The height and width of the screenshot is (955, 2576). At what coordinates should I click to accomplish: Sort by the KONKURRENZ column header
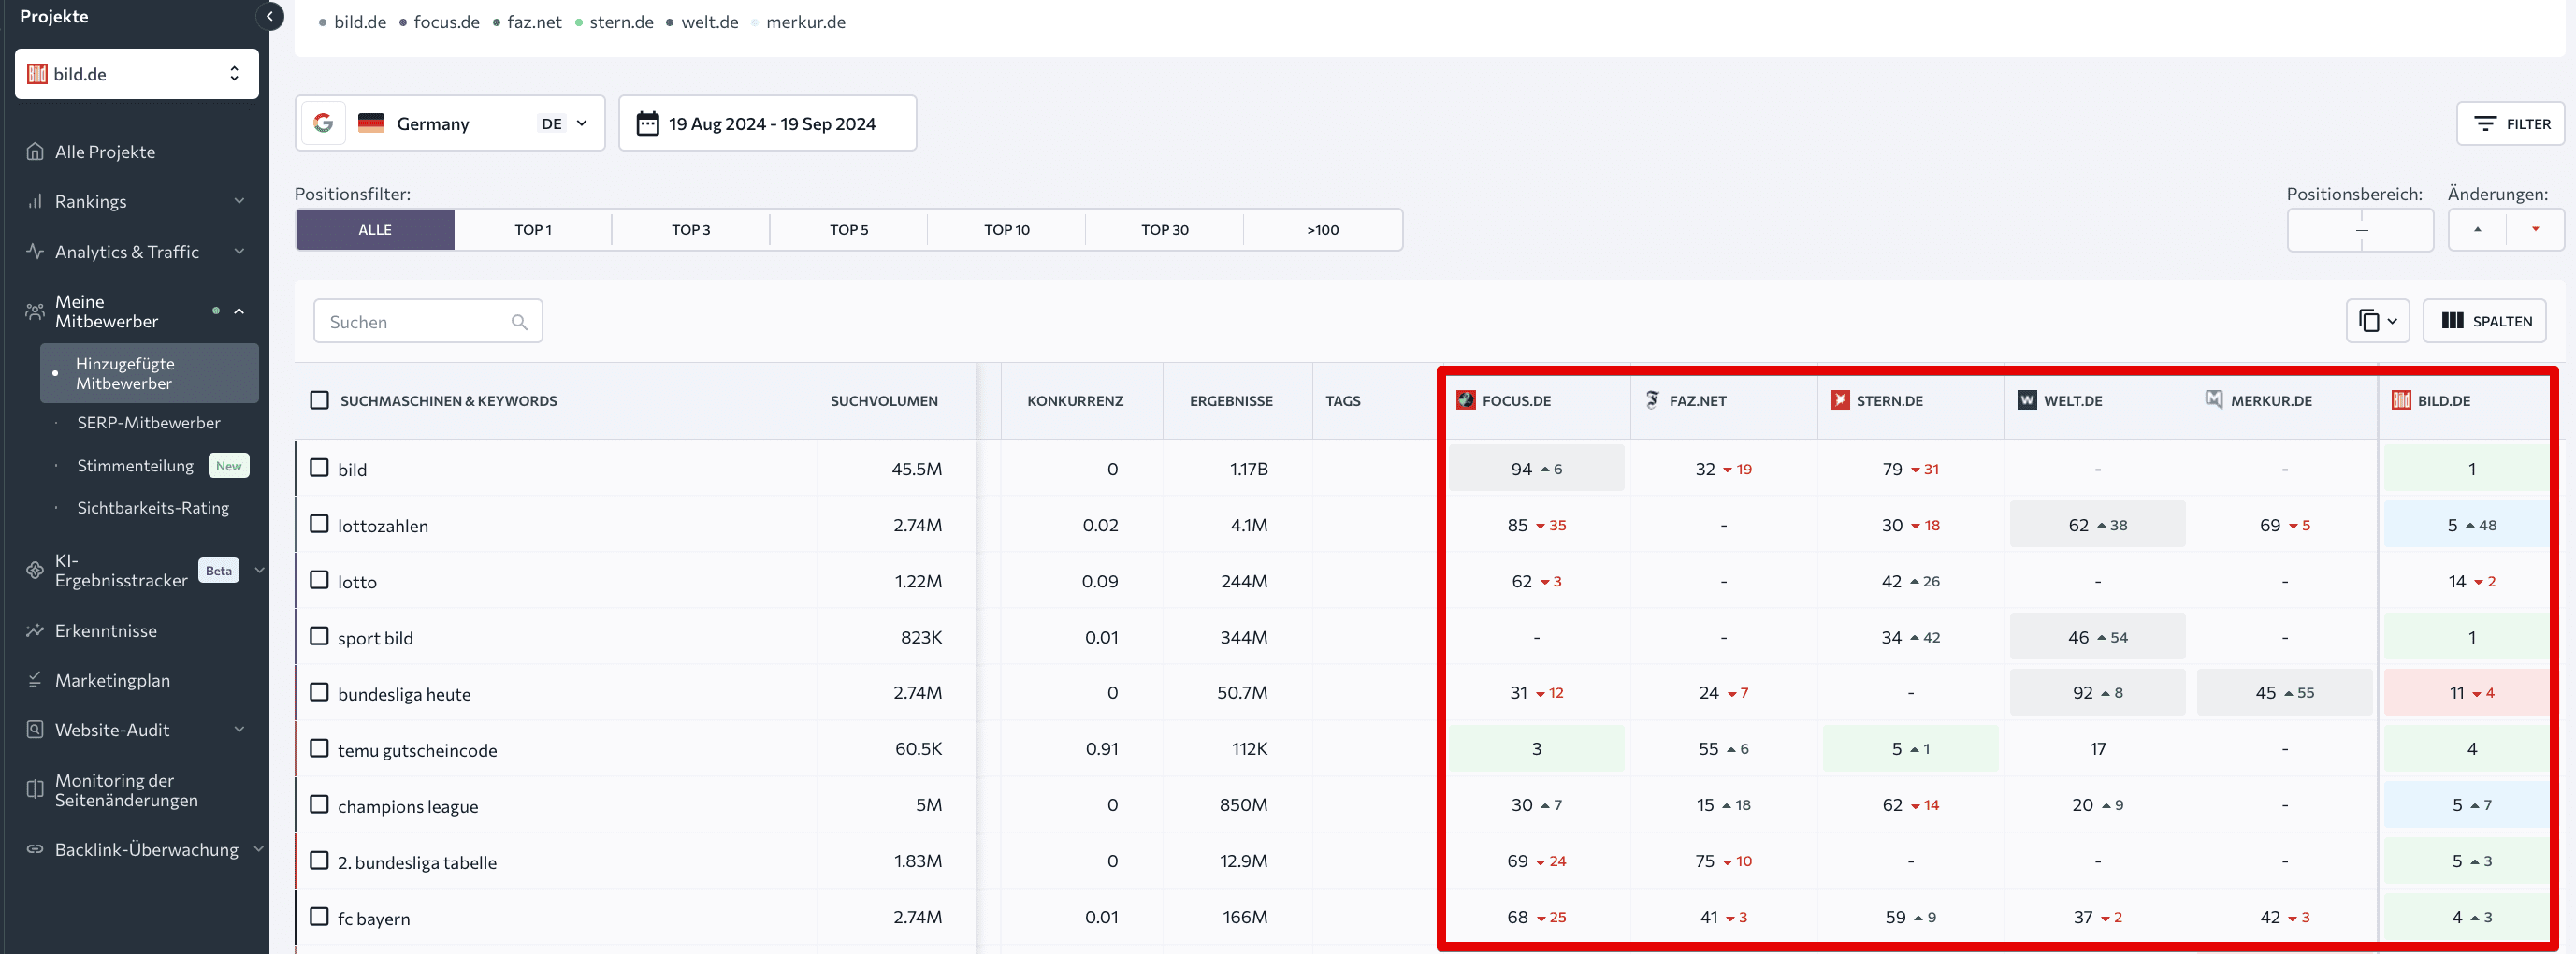pos(1075,401)
